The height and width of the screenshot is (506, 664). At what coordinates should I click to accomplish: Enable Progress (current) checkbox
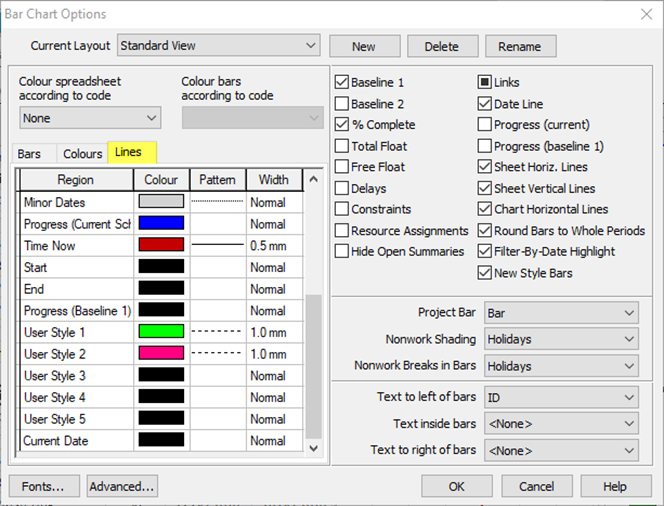484,124
